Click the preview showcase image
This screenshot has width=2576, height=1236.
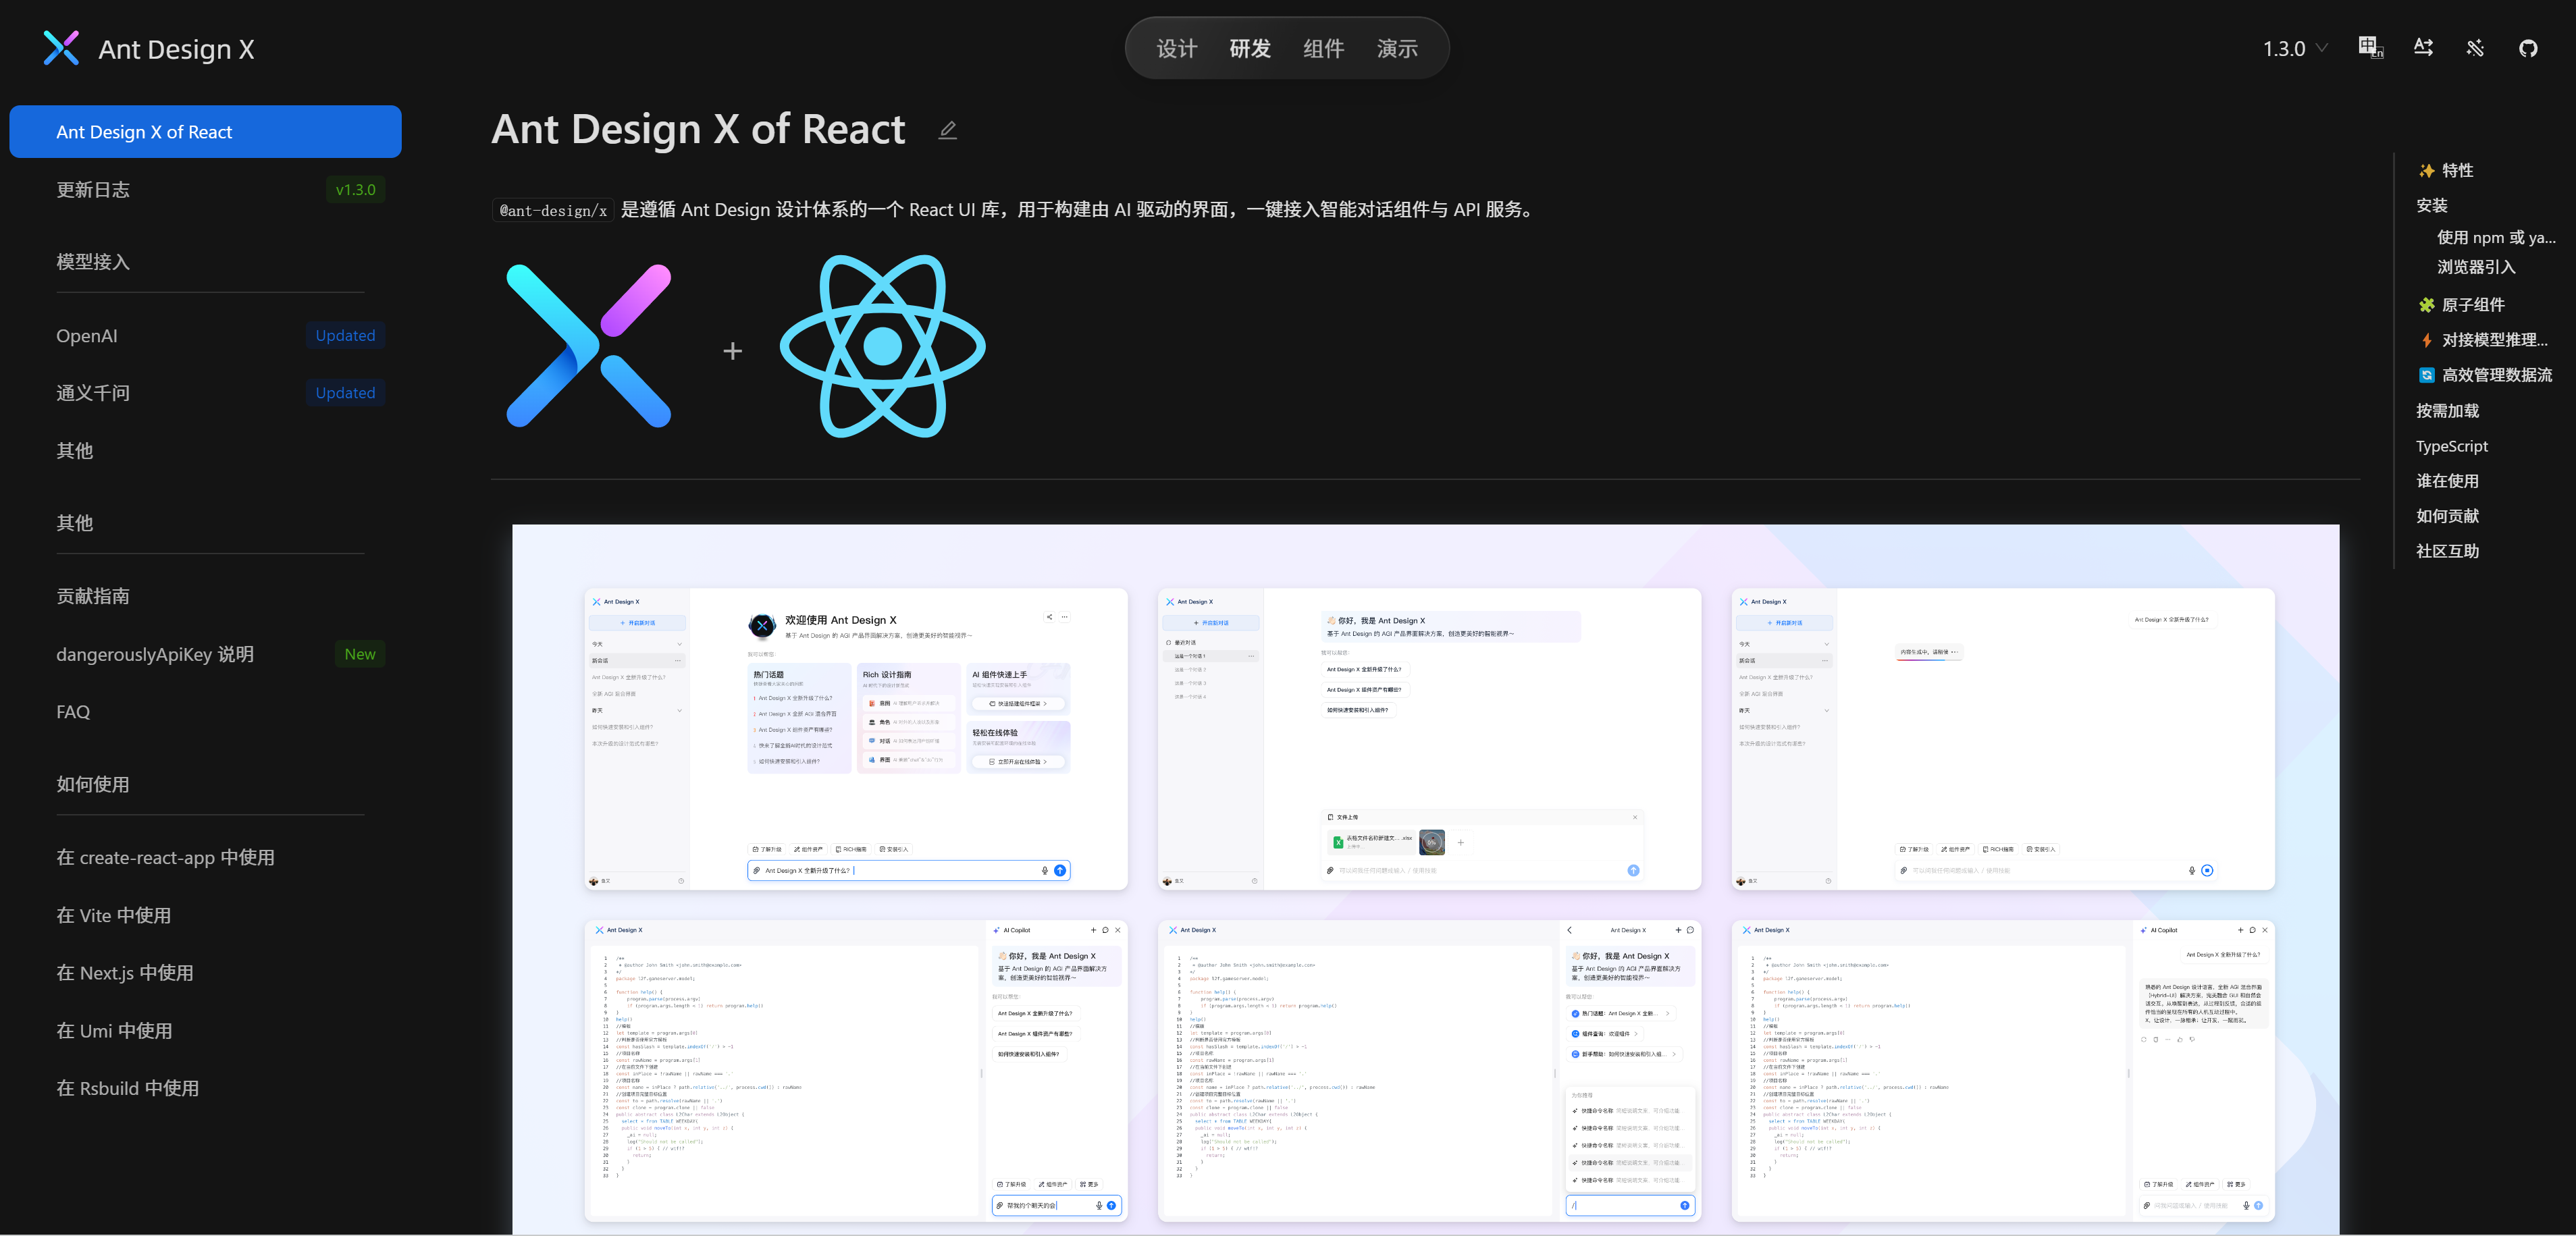[1425, 879]
